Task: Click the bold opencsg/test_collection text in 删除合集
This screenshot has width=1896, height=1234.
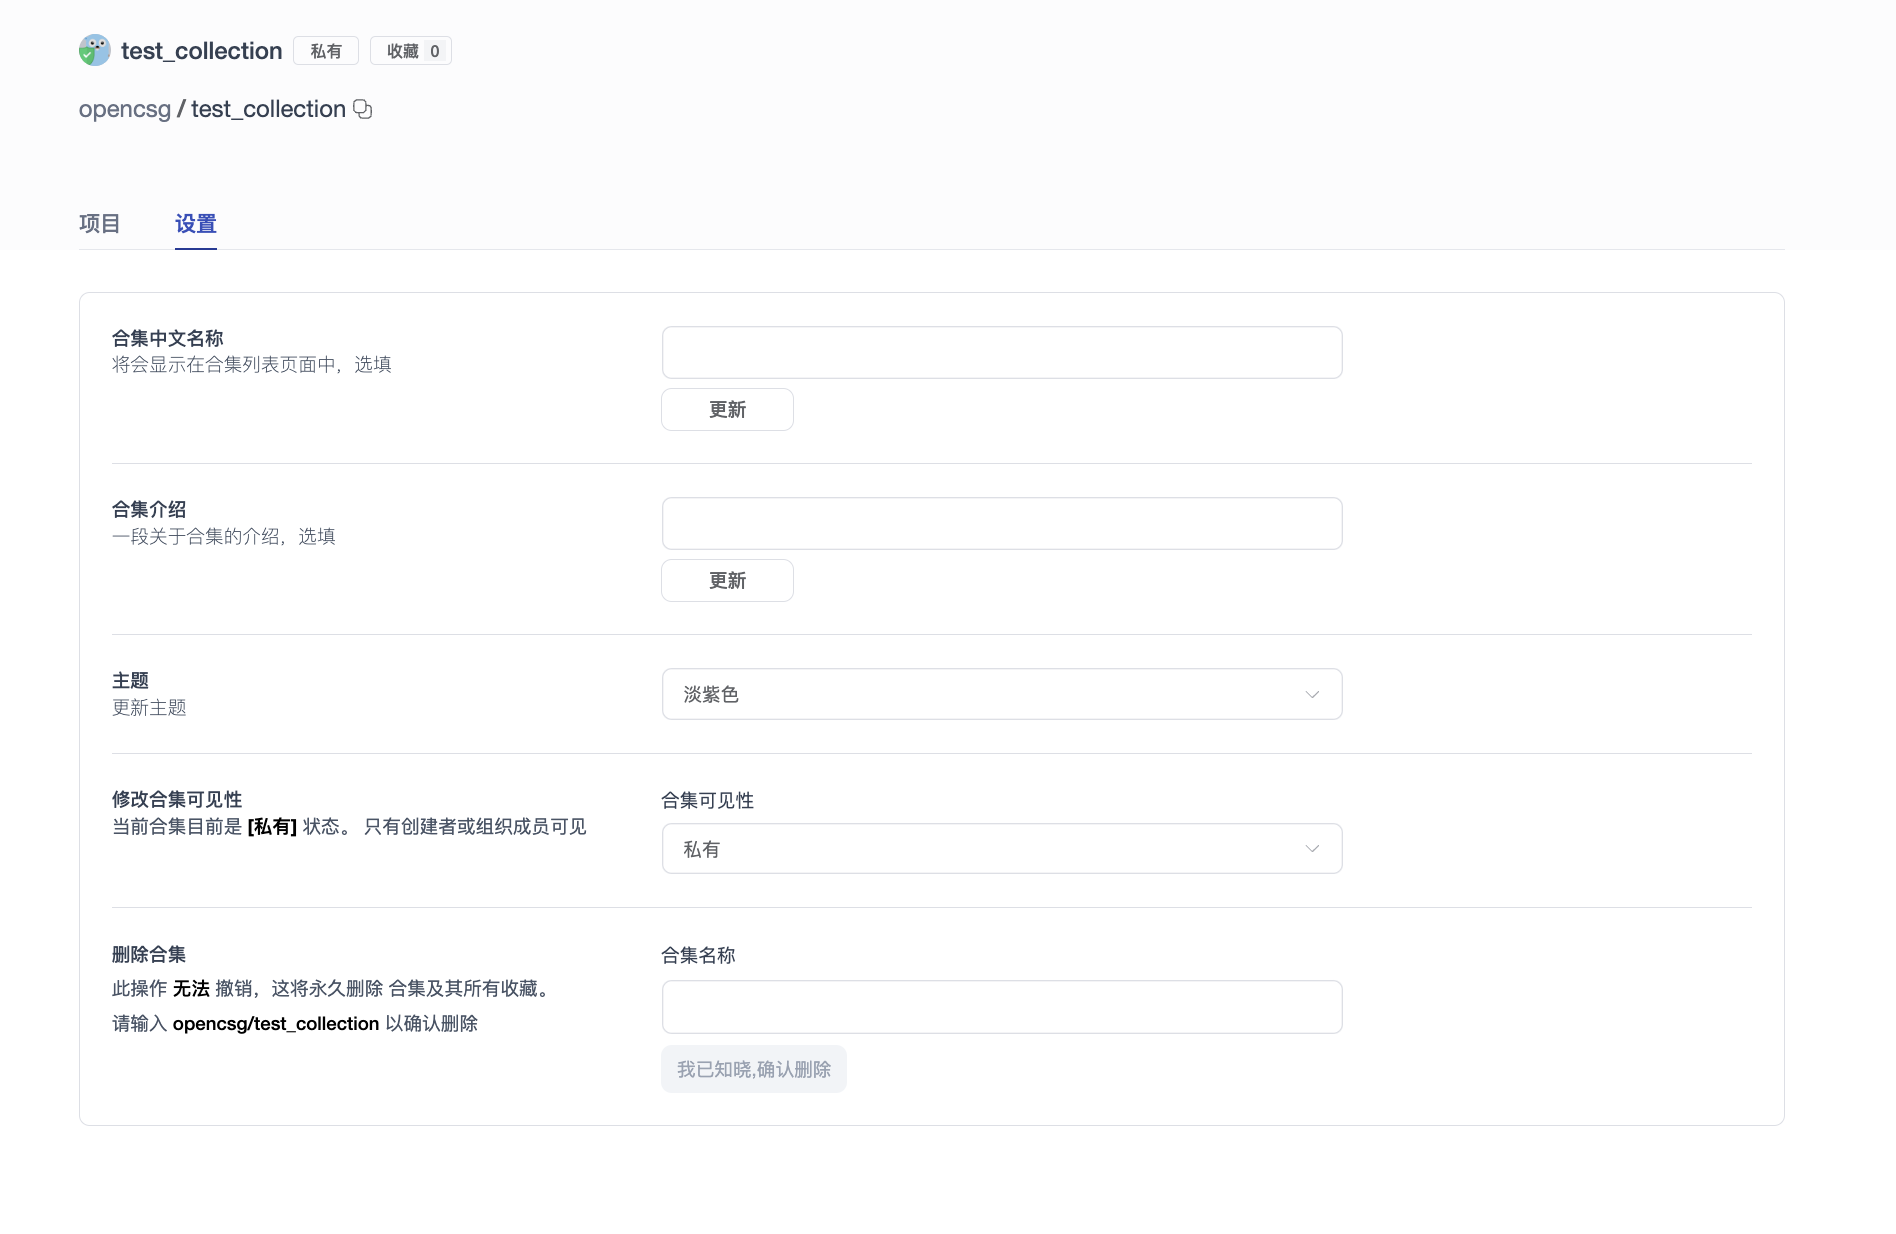Action: (x=276, y=1024)
